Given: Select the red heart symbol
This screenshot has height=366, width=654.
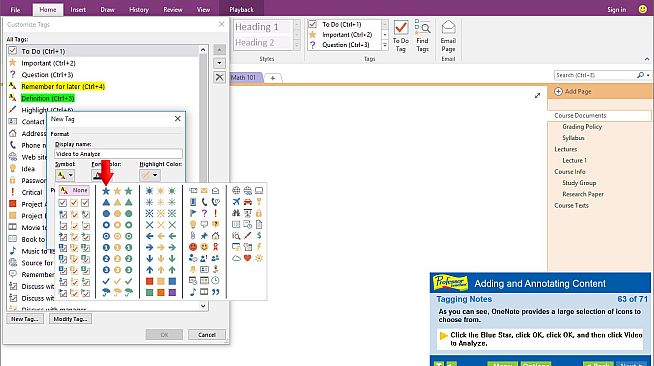Looking at the screenshot, I should [247, 258].
